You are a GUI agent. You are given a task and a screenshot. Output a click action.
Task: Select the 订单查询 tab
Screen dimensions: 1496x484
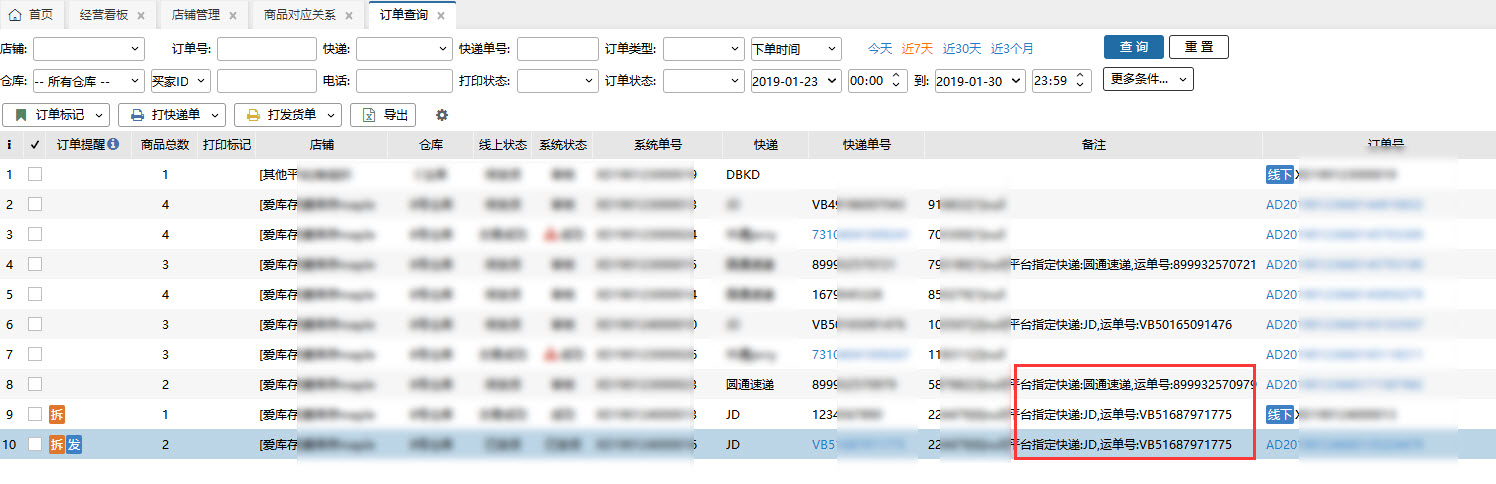403,15
